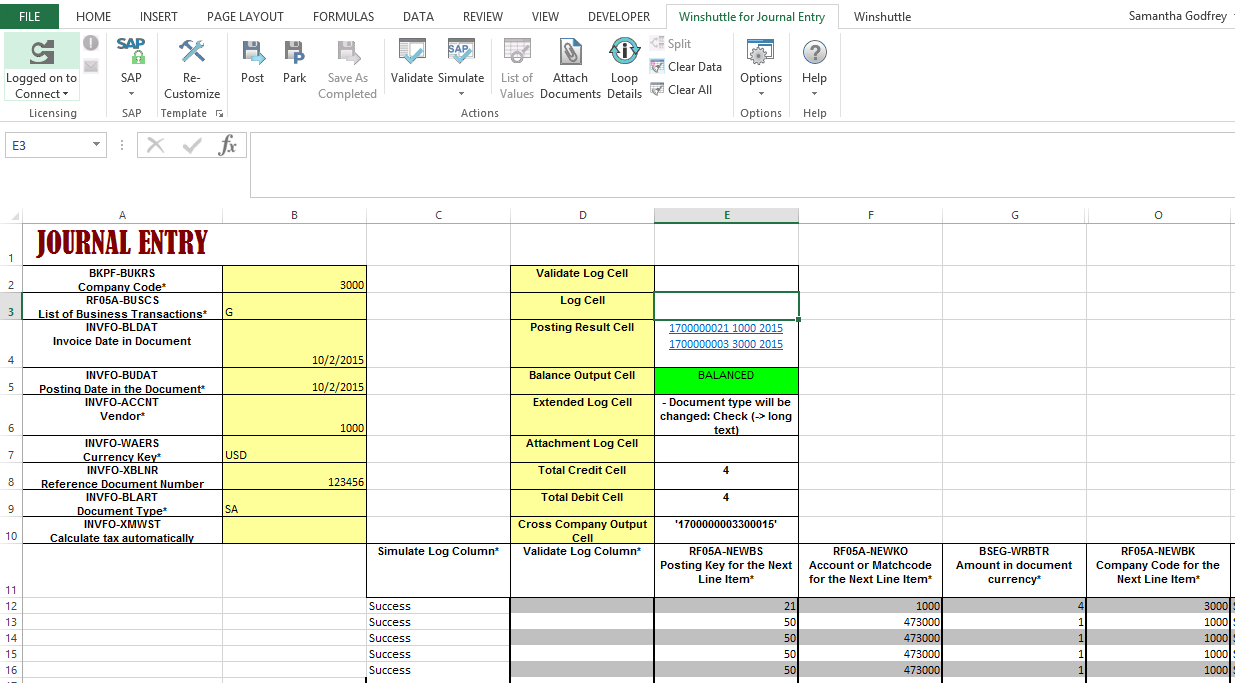Open the Help dropdown
This screenshot has height=683, width=1235.
[814, 68]
